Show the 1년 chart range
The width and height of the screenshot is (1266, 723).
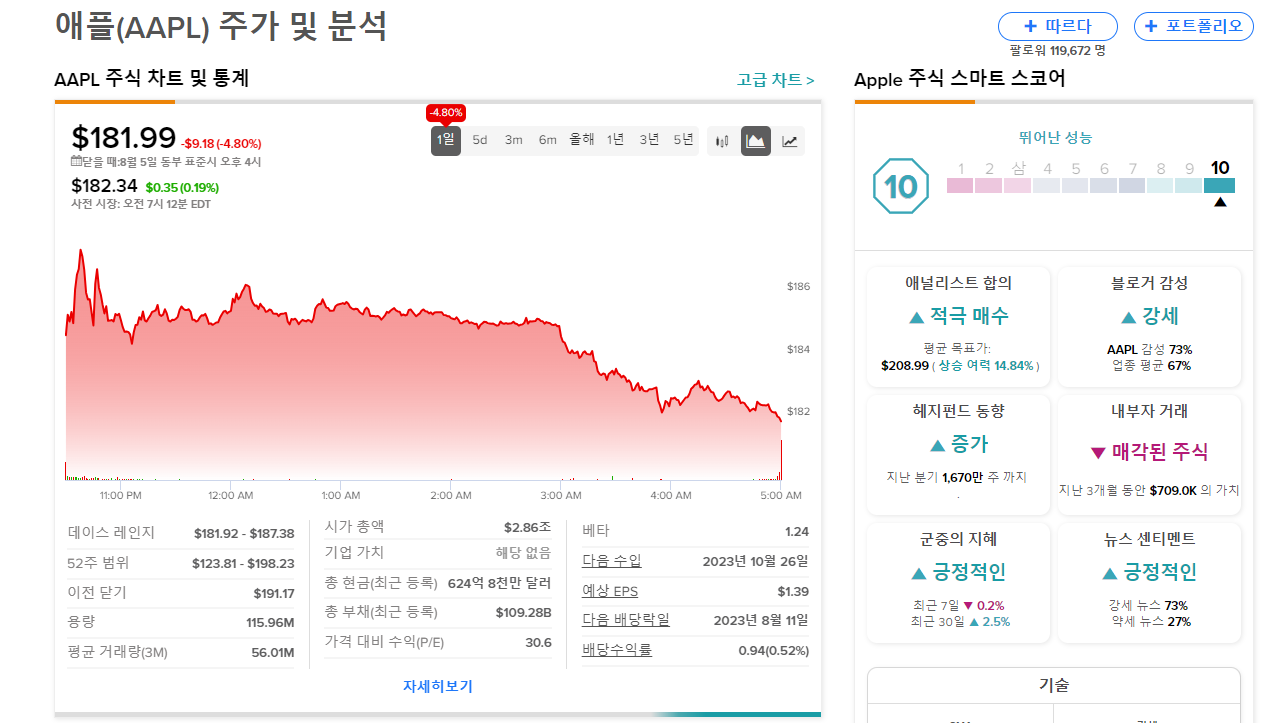616,140
